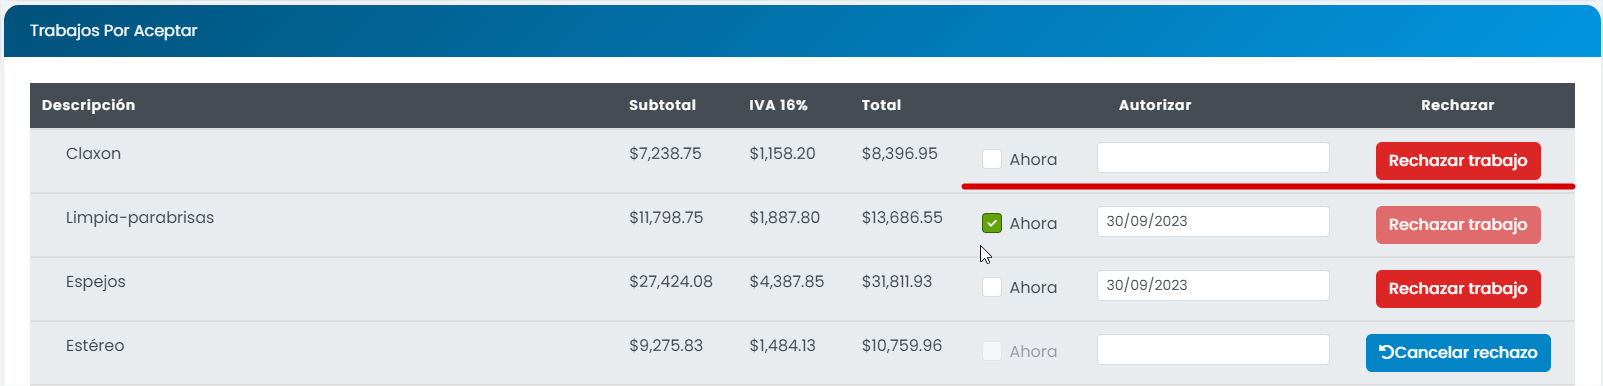Click the IVA 16% column header
Screen dimensions: 1603x386
(x=778, y=105)
